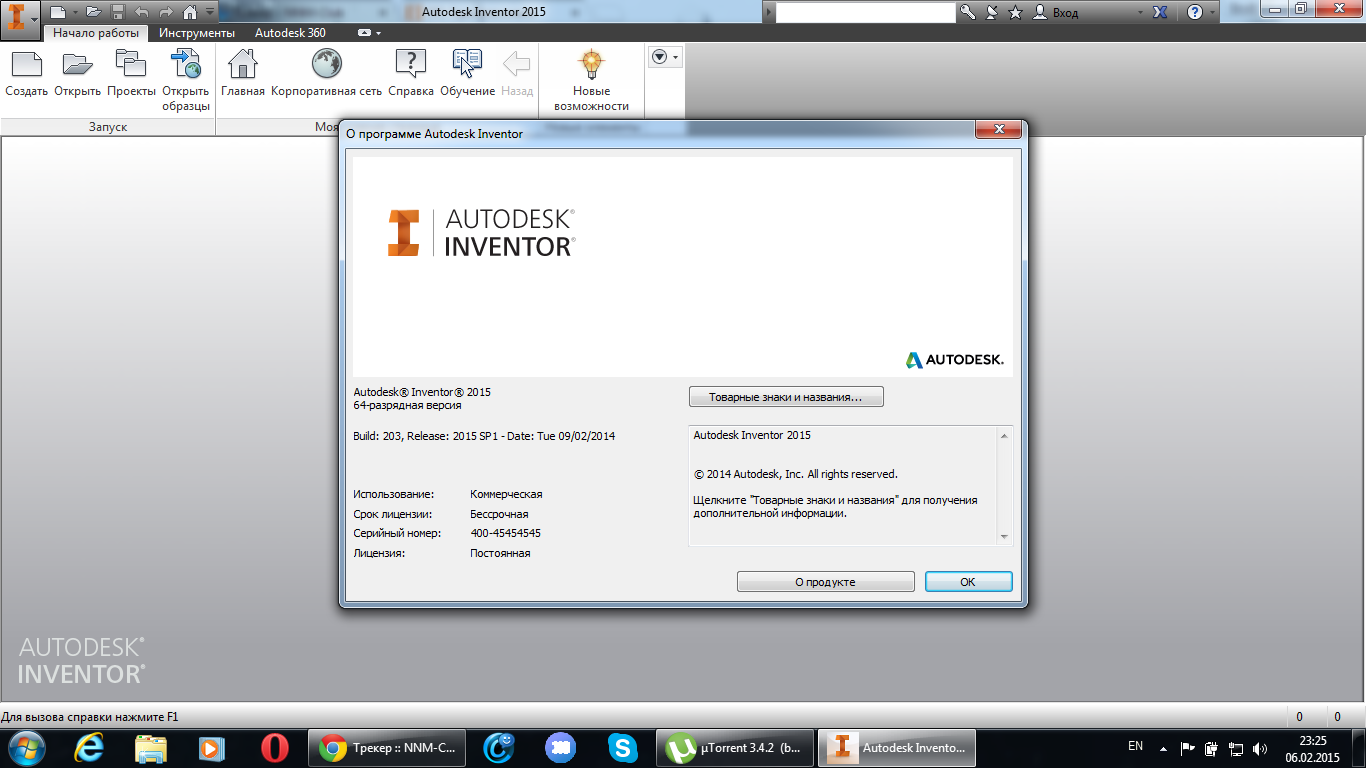Switch to the Autodesk 360 tab
Viewport: 1366px width, 768px height.
290,33
